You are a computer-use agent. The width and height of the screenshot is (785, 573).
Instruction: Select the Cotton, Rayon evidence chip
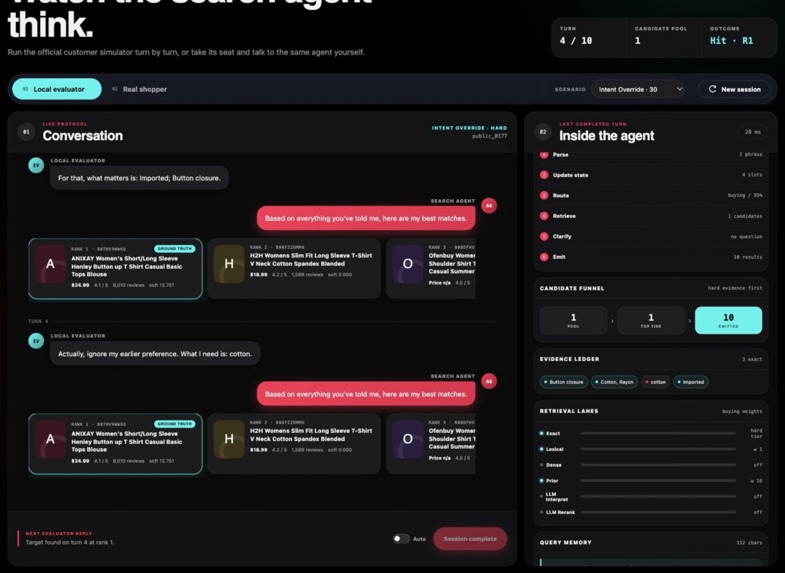point(614,382)
